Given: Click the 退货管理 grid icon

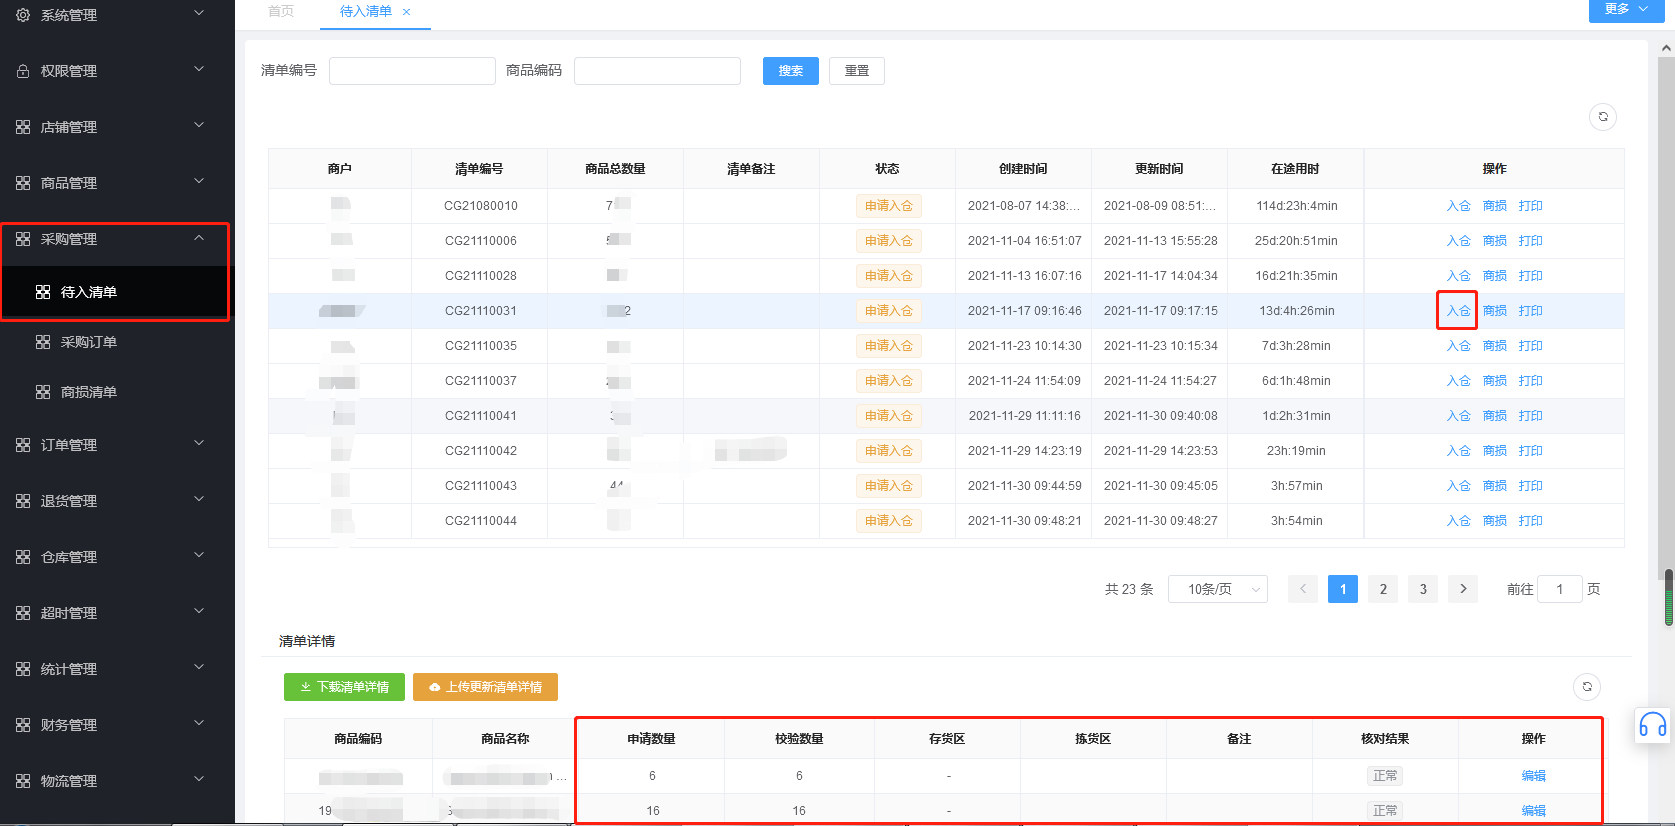Looking at the screenshot, I should point(23,501).
